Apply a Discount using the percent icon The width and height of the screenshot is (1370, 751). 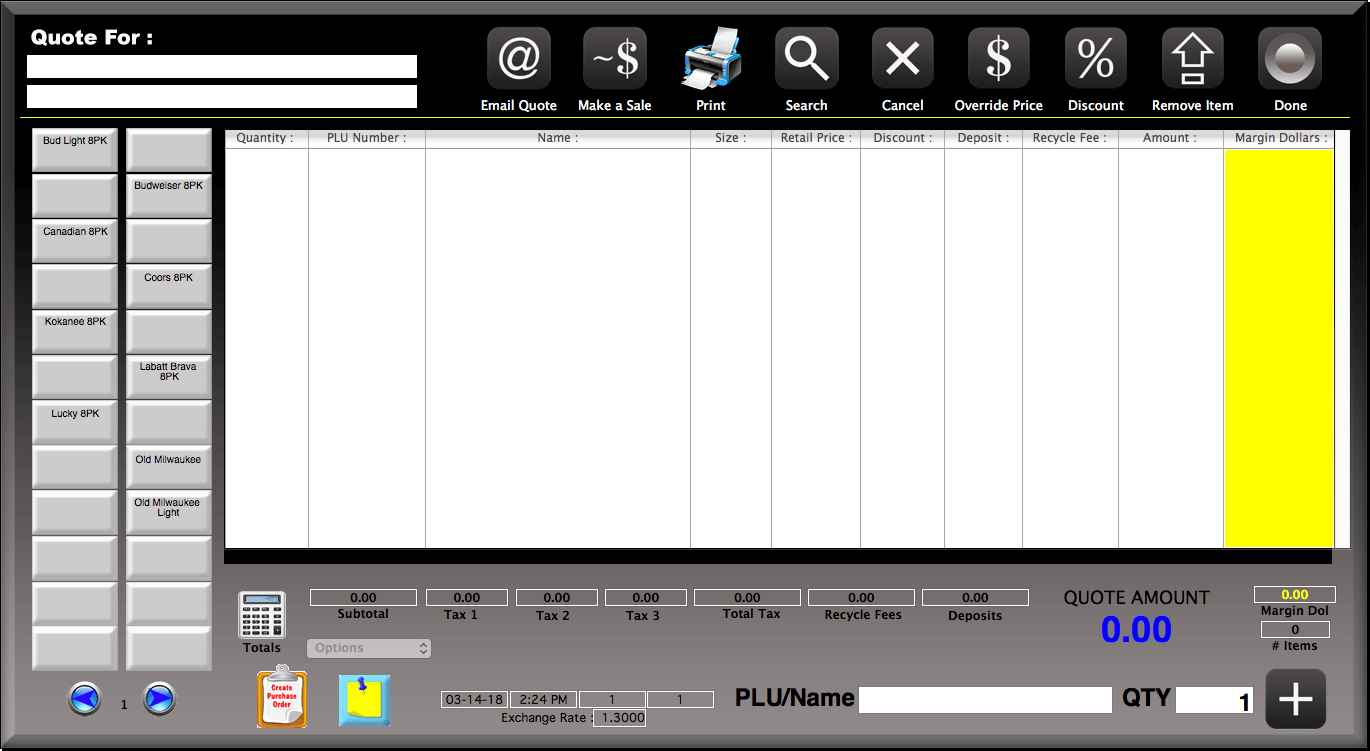click(x=1095, y=57)
